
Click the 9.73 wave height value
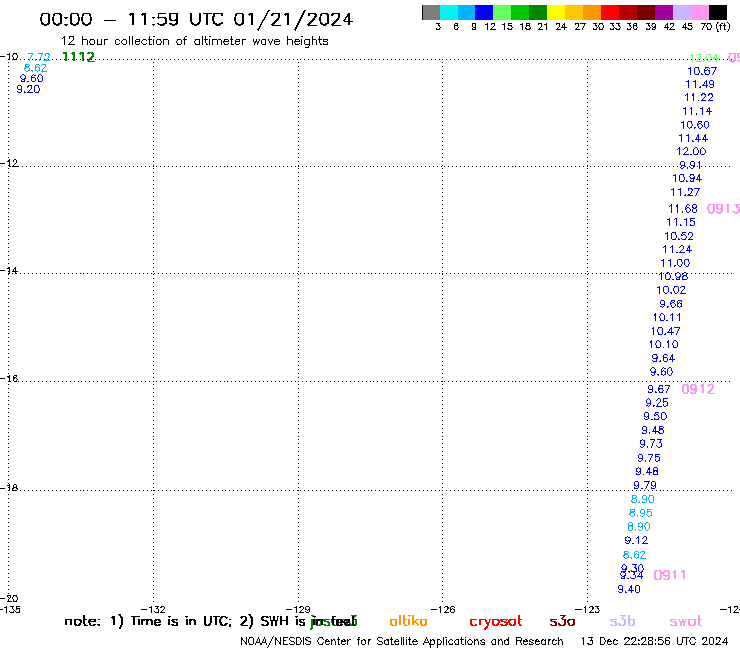[x=651, y=444]
